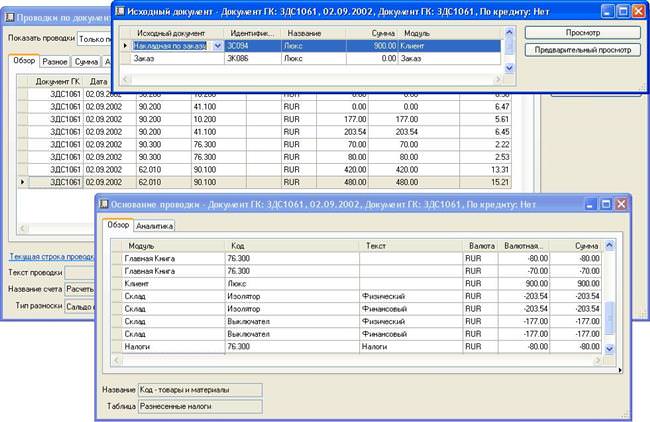The height and width of the screenshot is (422, 650).
Task: Click the Показать проводки field
Action: tap(95, 39)
